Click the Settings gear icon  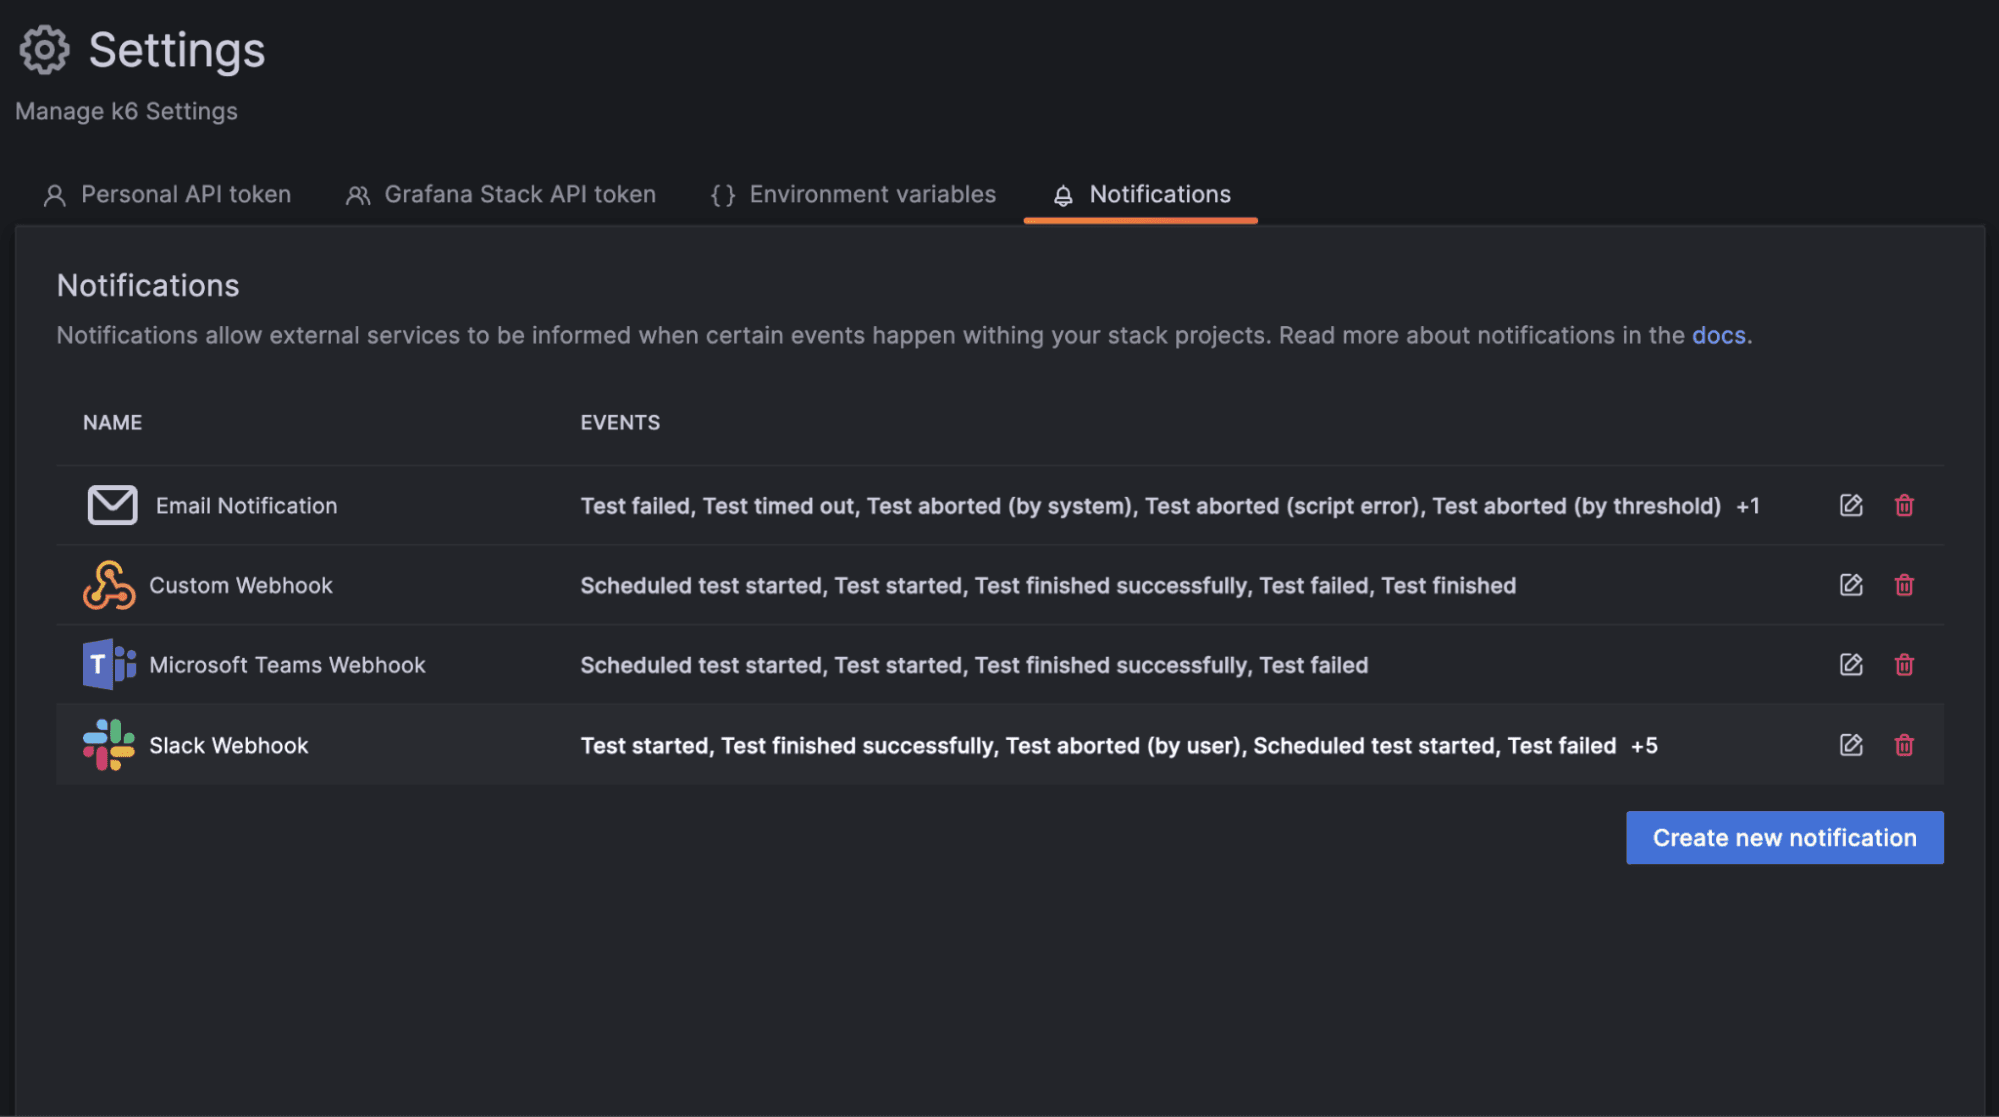pos(42,48)
